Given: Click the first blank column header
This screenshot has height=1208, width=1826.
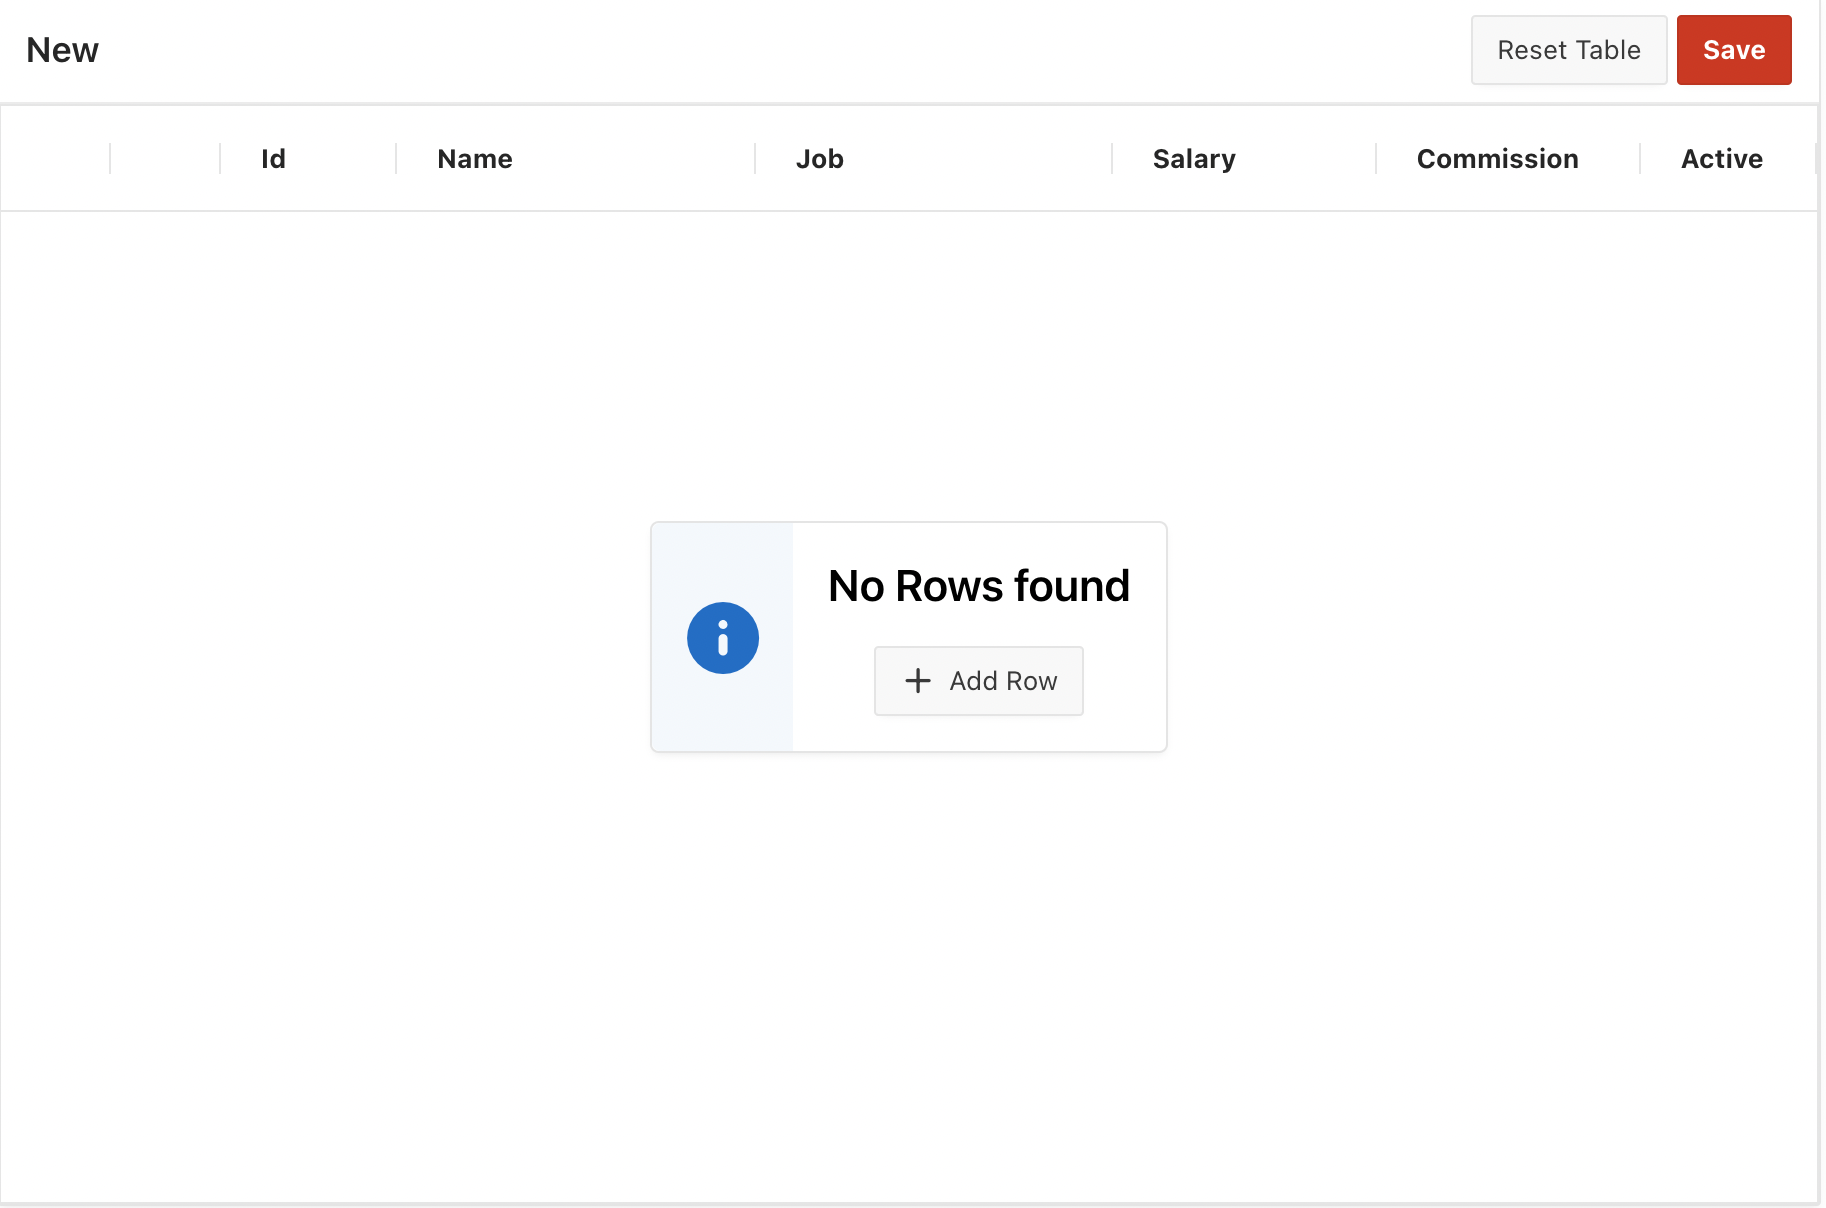Looking at the screenshot, I should [x=55, y=159].
